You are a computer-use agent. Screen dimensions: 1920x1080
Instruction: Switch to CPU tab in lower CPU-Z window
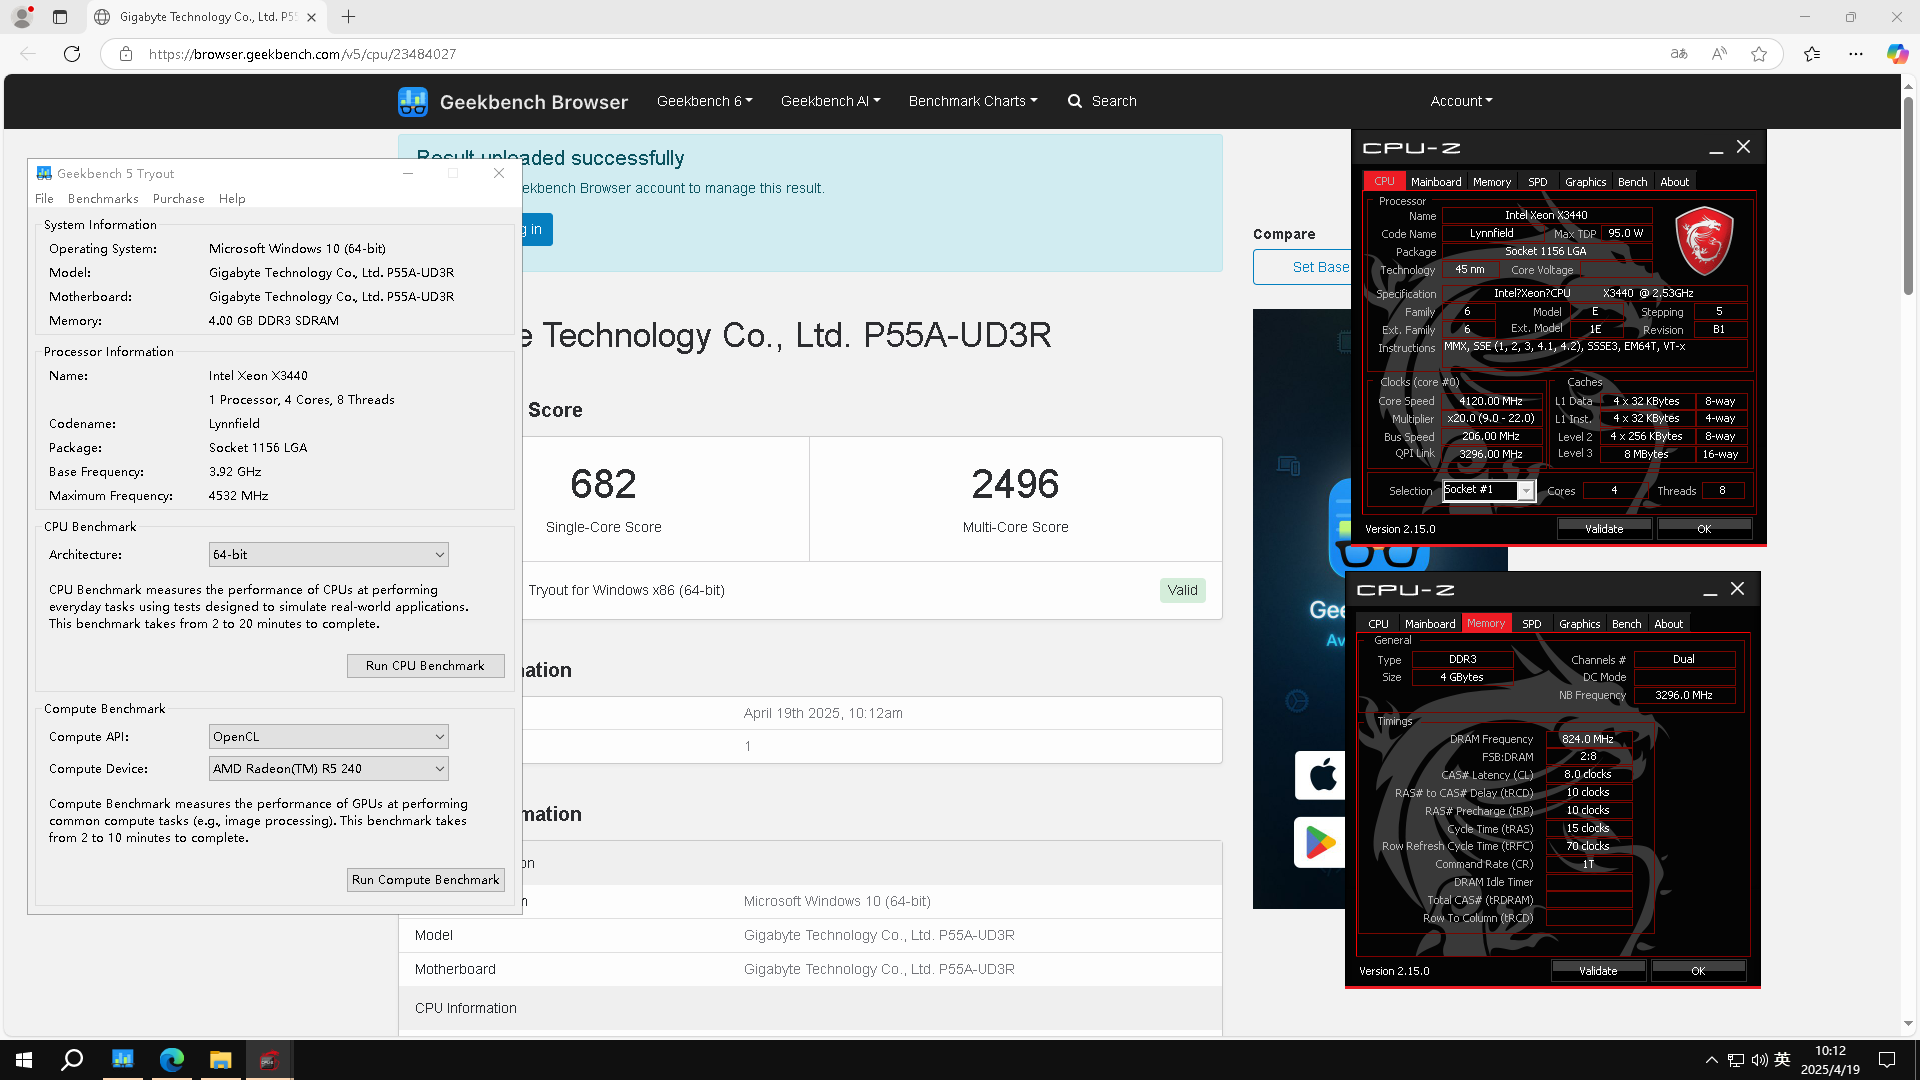coord(1378,624)
